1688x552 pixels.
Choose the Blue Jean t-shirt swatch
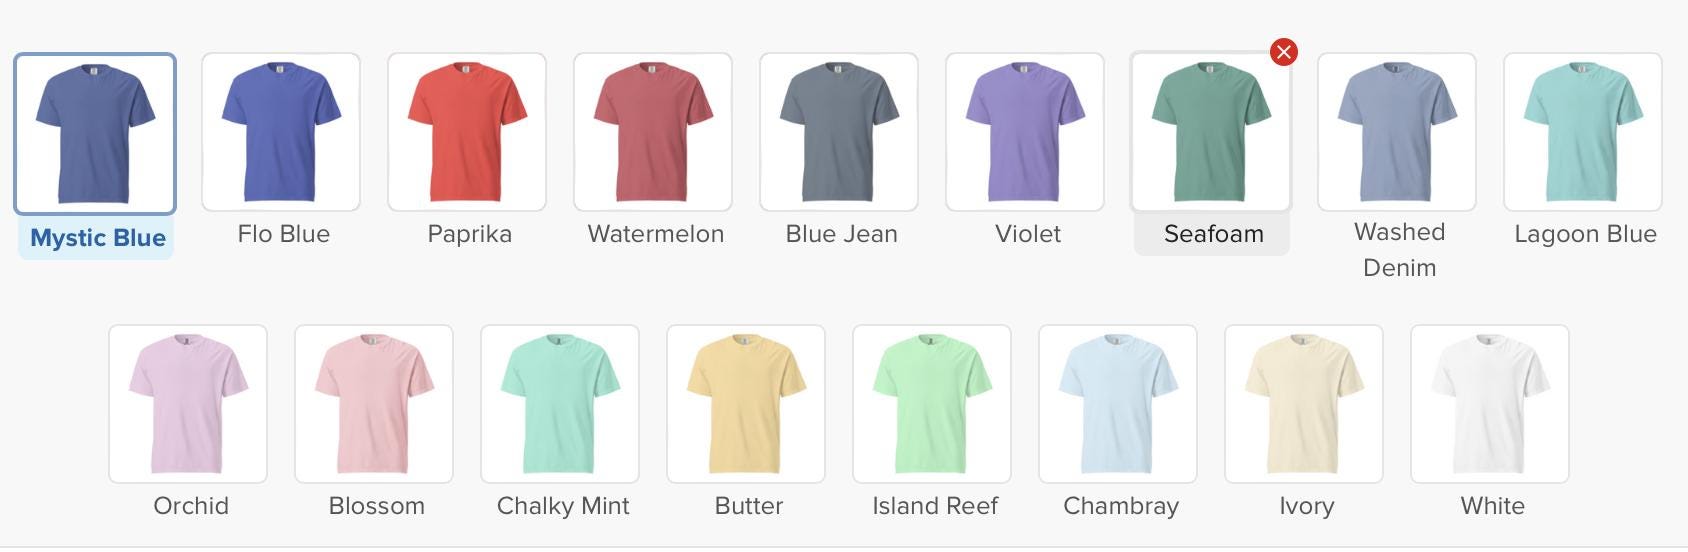(x=839, y=132)
